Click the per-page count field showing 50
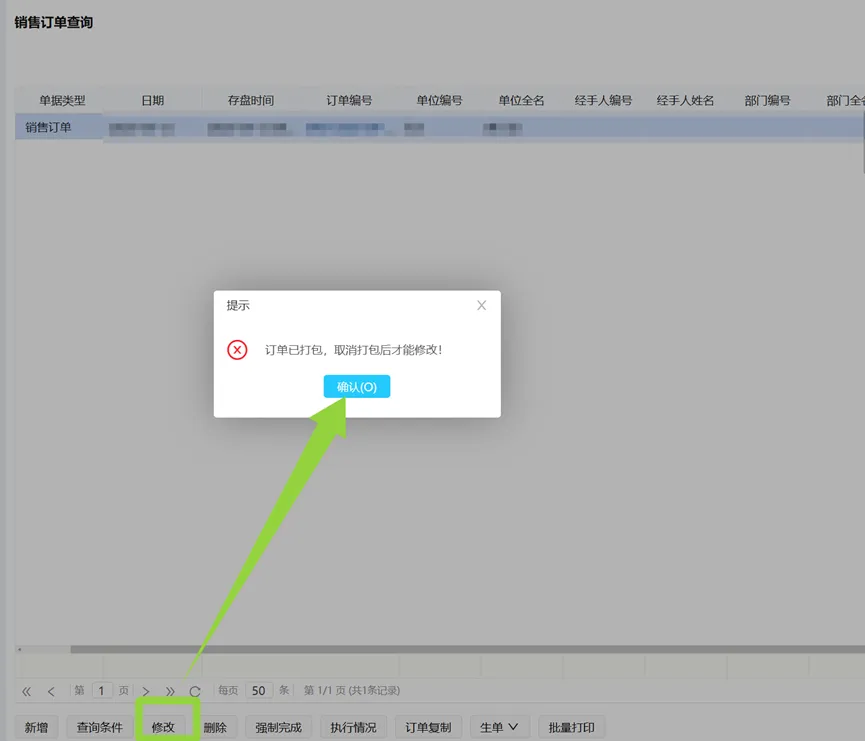Viewport: 865px width, 741px height. point(259,690)
